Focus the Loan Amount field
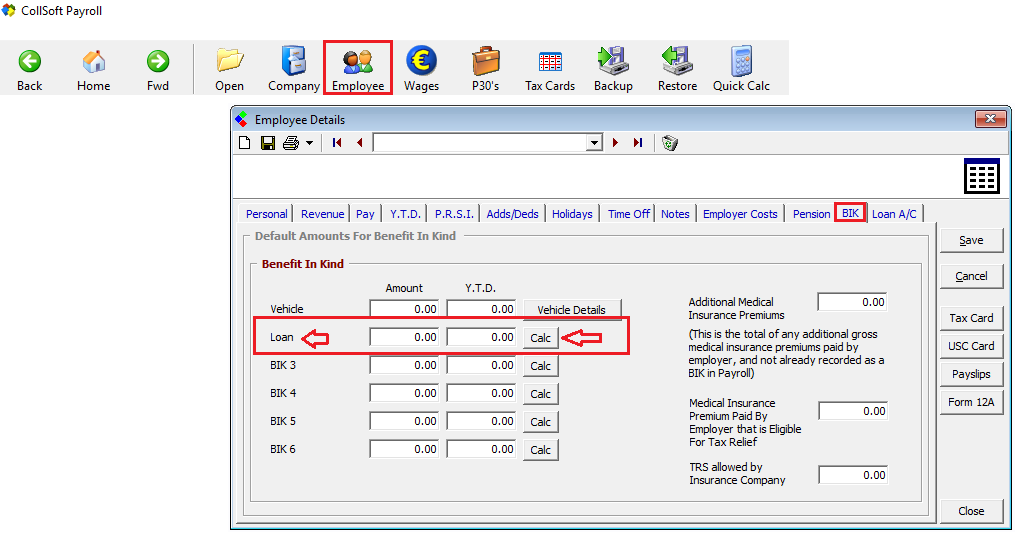This screenshot has width=1021, height=537. tap(404, 337)
